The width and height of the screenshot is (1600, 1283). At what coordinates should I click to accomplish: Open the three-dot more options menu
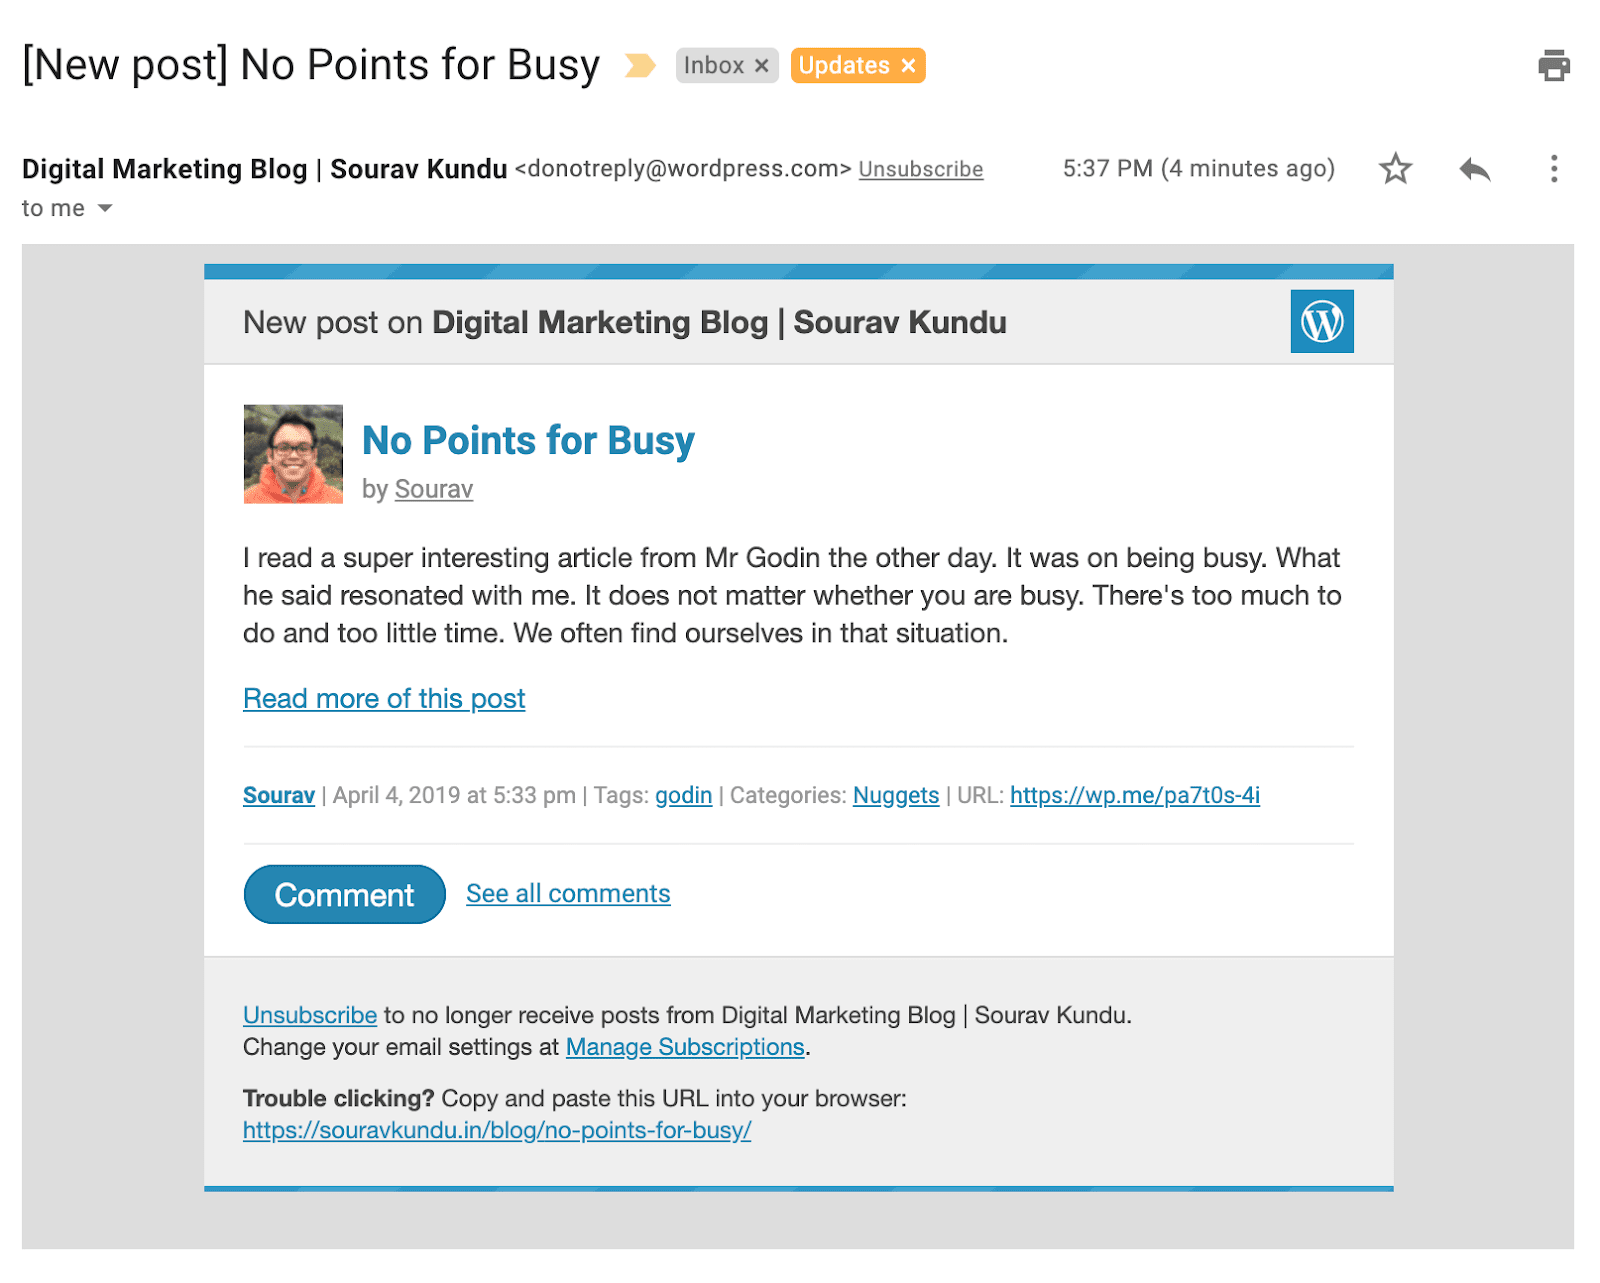pyautogui.click(x=1553, y=169)
